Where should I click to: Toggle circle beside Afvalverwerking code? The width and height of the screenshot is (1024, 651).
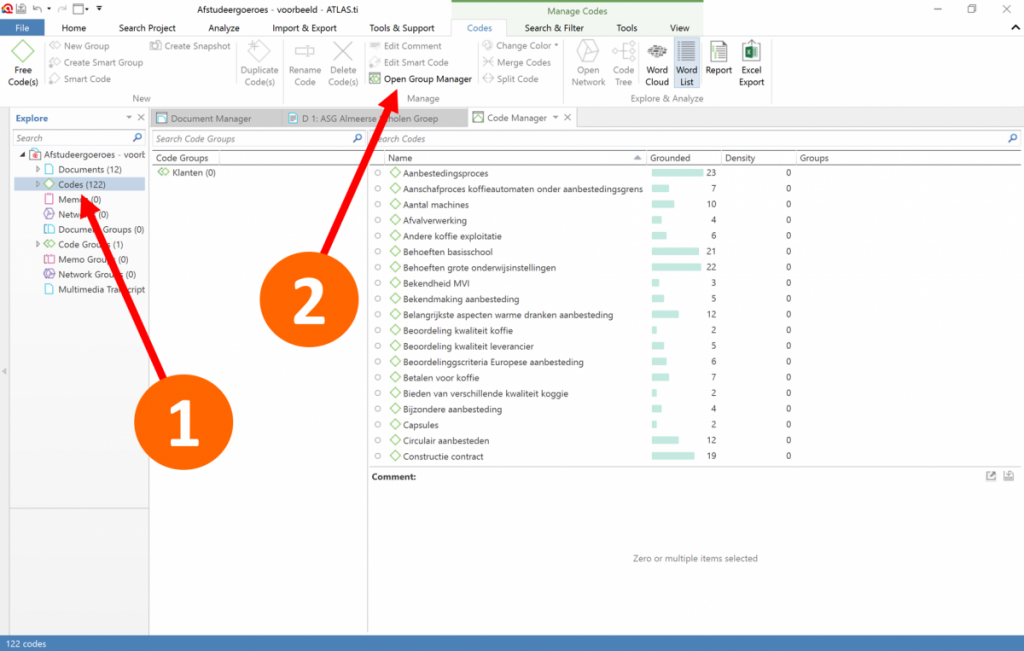(x=378, y=220)
